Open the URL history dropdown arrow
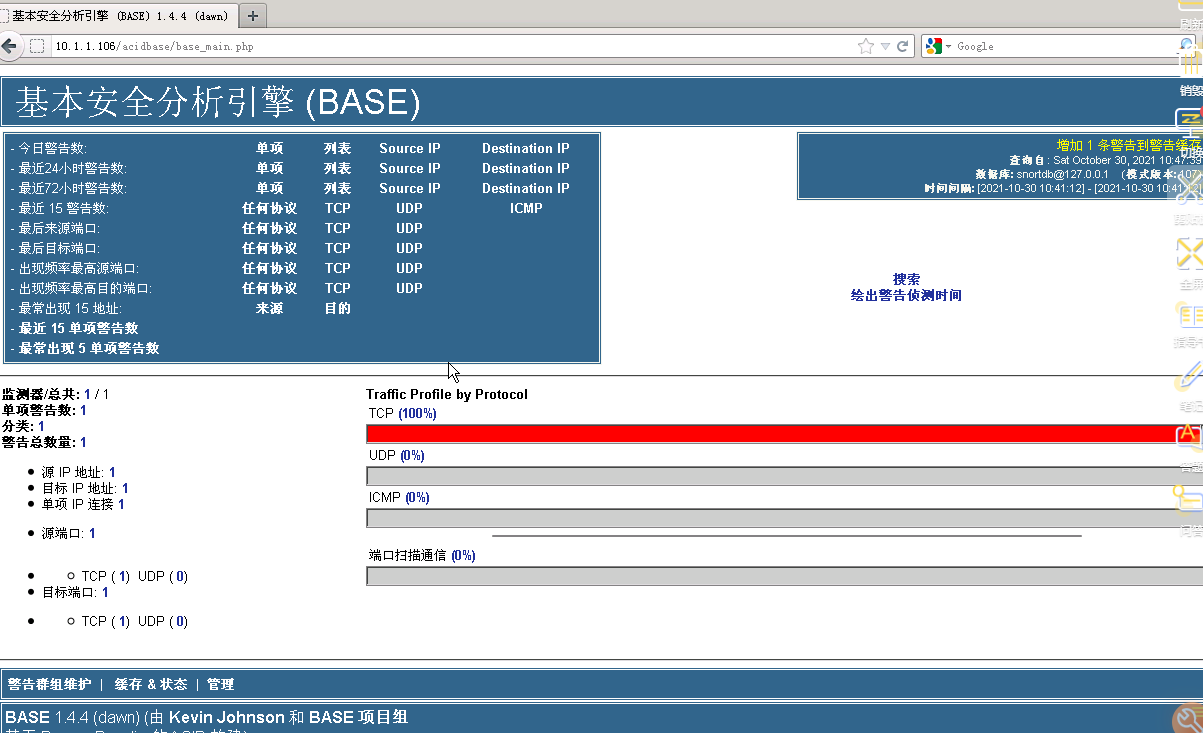The height and width of the screenshot is (733, 1203). pyautogui.click(x=885, y=46)
